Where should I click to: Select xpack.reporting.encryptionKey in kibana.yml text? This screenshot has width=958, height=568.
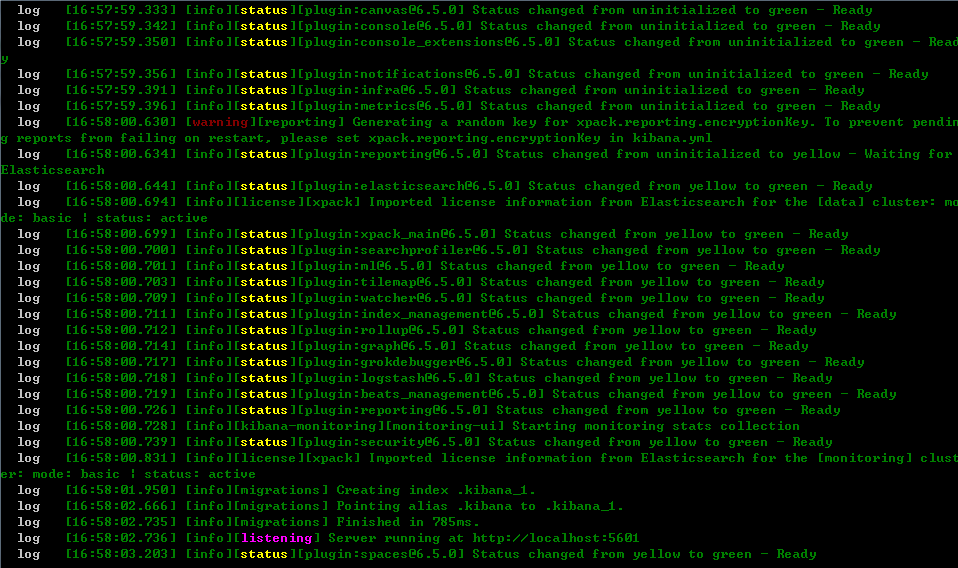pyautogui.click(x=540, y=138)
